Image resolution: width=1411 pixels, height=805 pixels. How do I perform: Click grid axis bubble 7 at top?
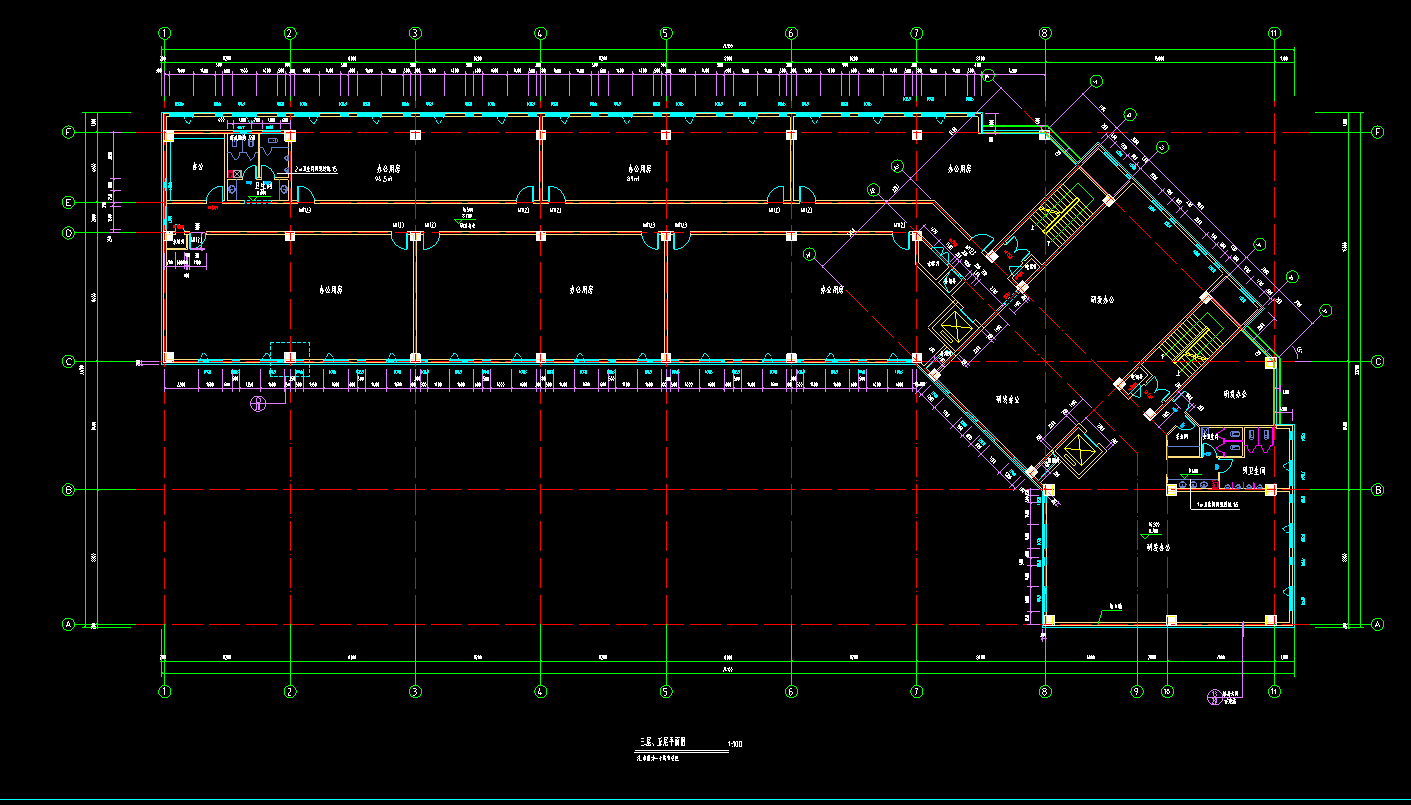917,33
